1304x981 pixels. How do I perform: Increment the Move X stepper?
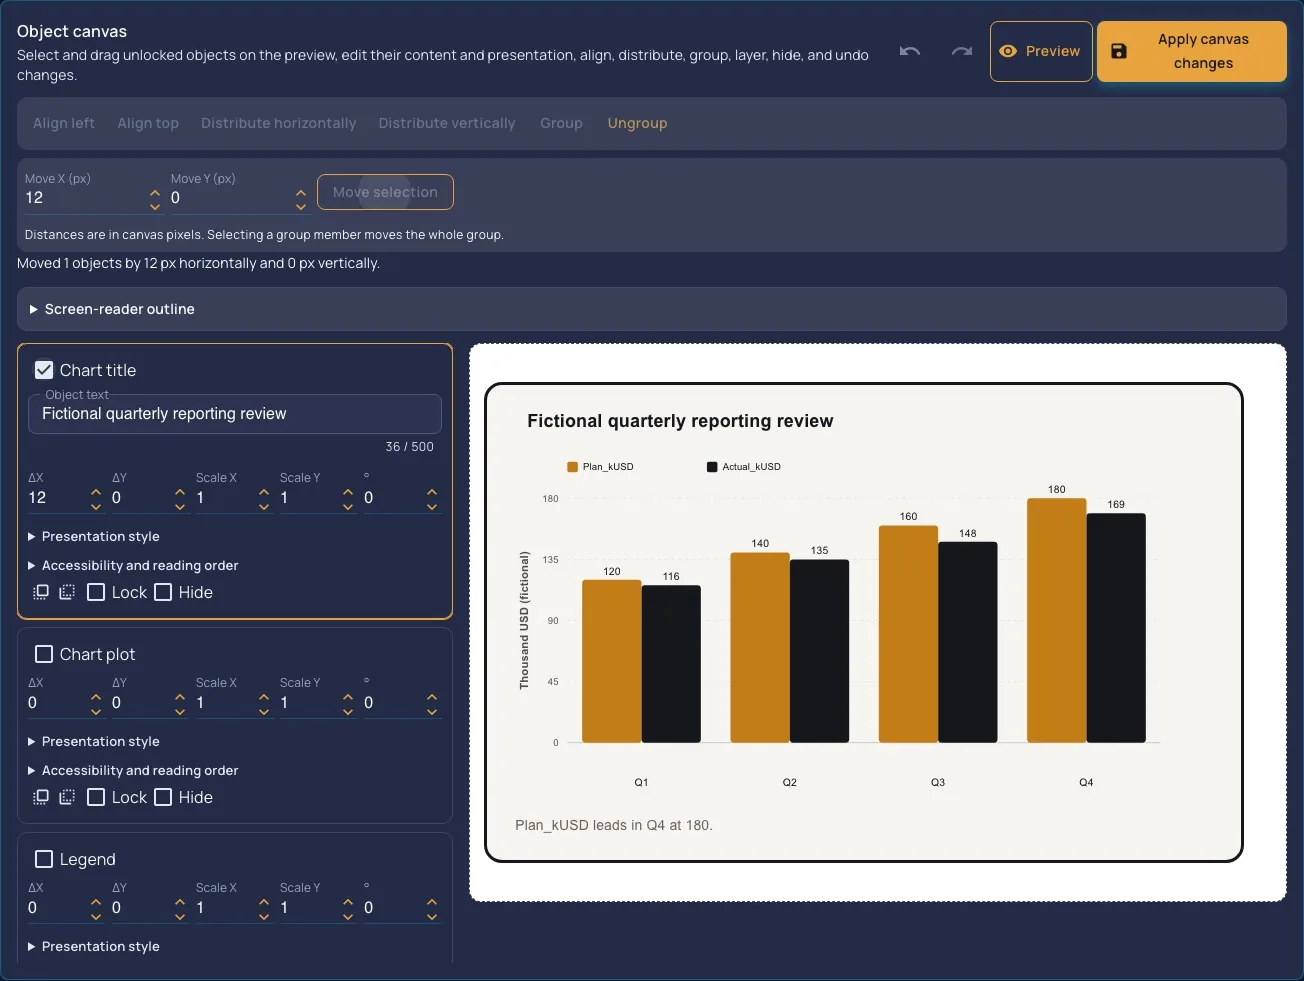(x=155, y=191)
